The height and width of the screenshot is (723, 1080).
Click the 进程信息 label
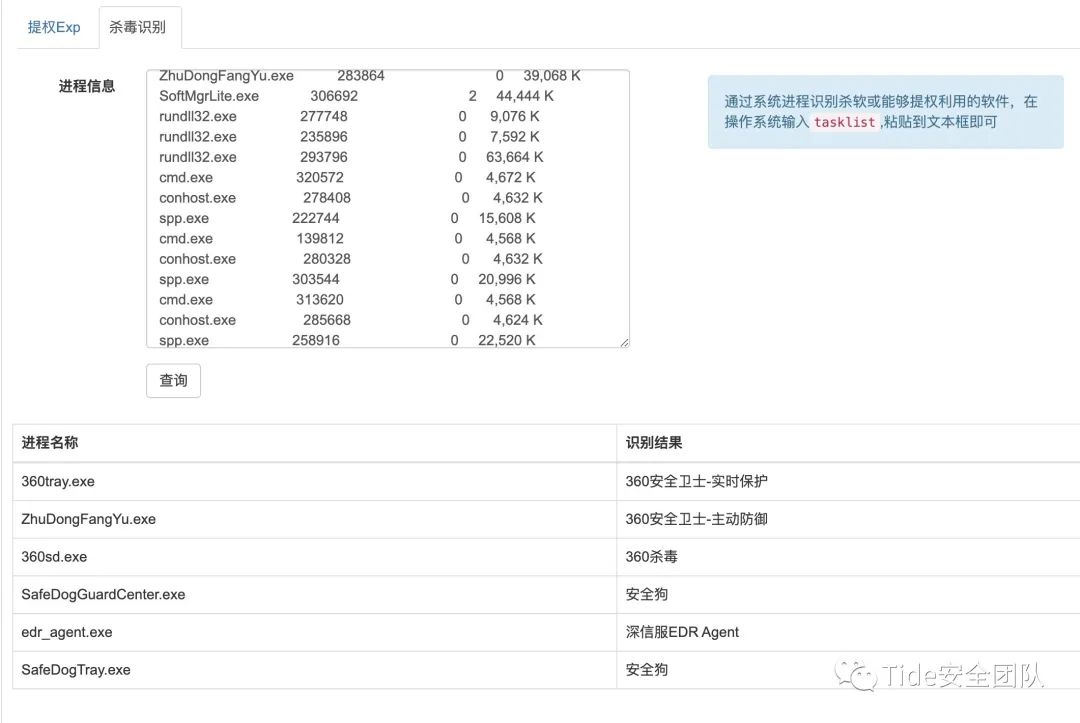pyautogui.click(x=87, y=86)
